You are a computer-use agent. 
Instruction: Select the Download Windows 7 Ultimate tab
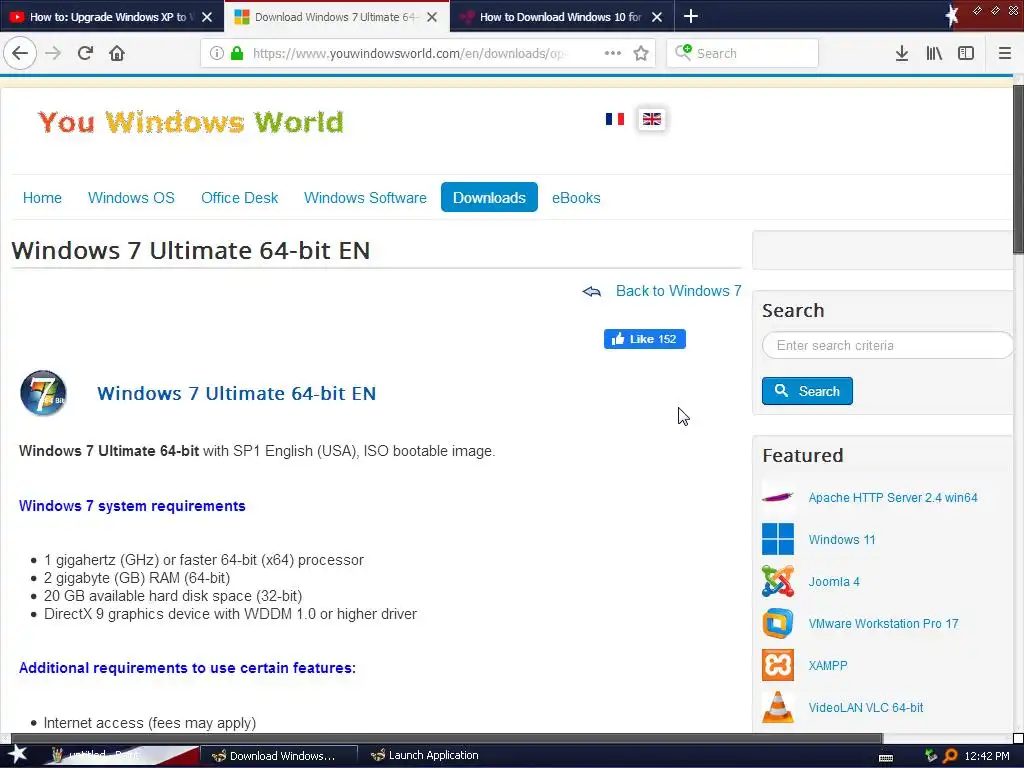336,17
